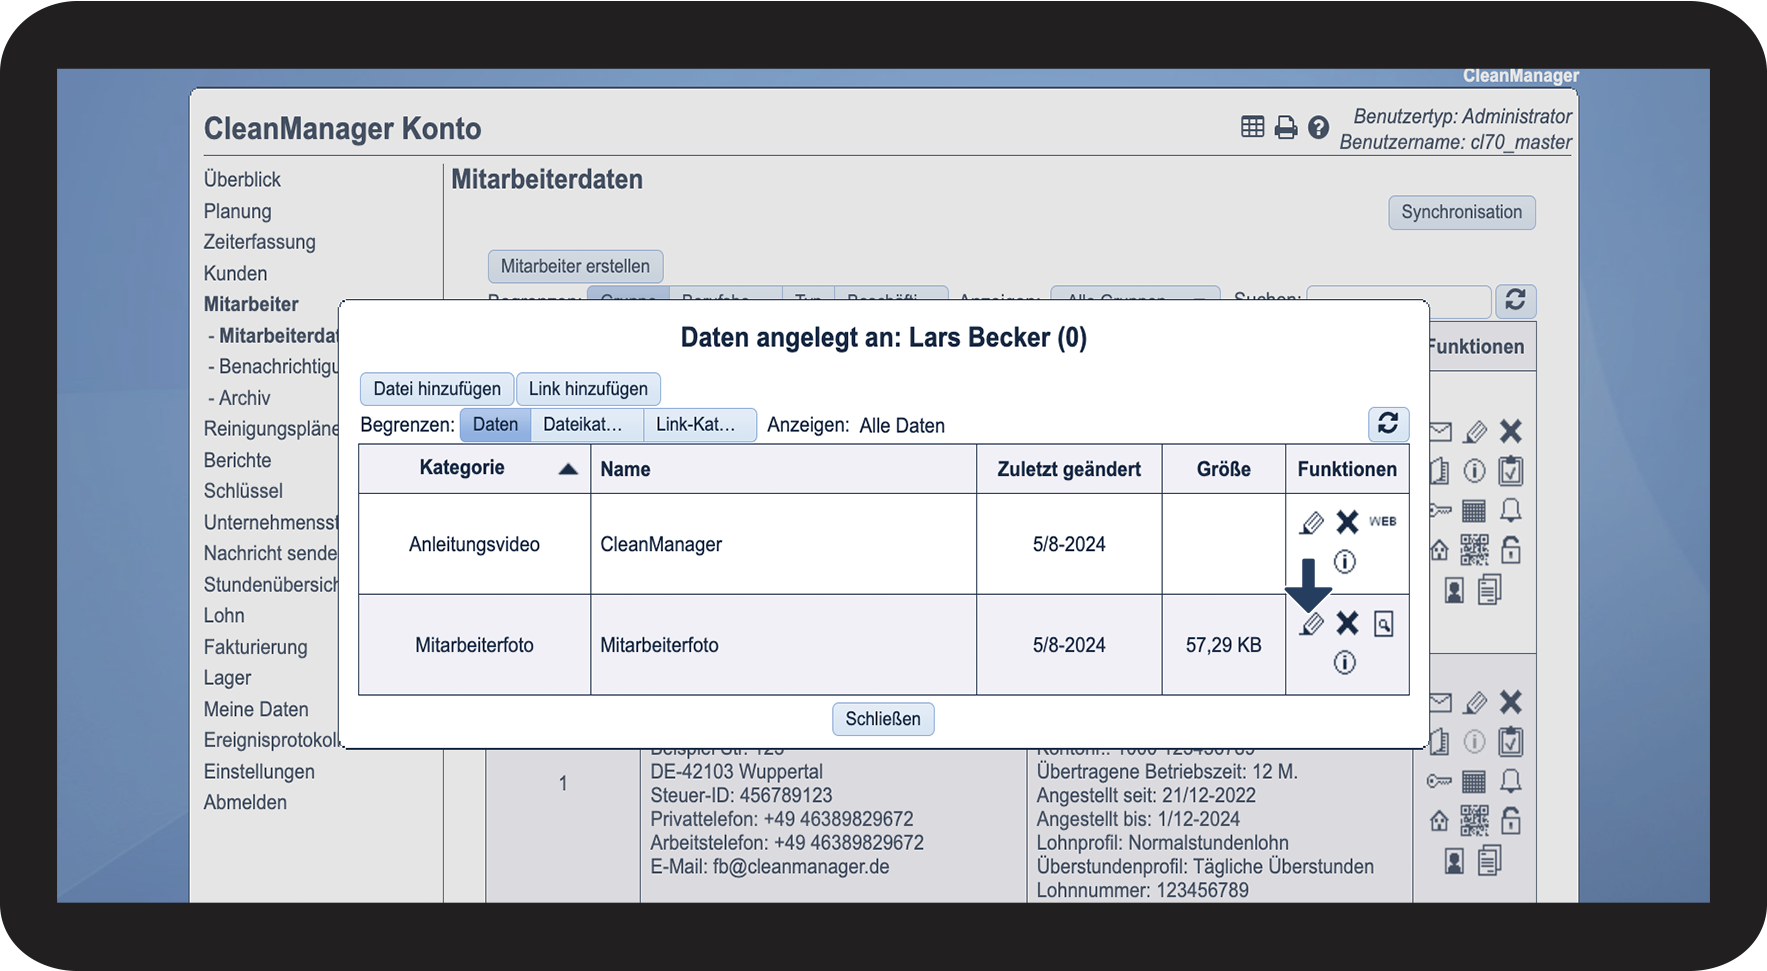The height and width of the screenshot is (971, 1767).
Task: Sort table by the Kategorie column arrow
Action: [x=568, y=469]
